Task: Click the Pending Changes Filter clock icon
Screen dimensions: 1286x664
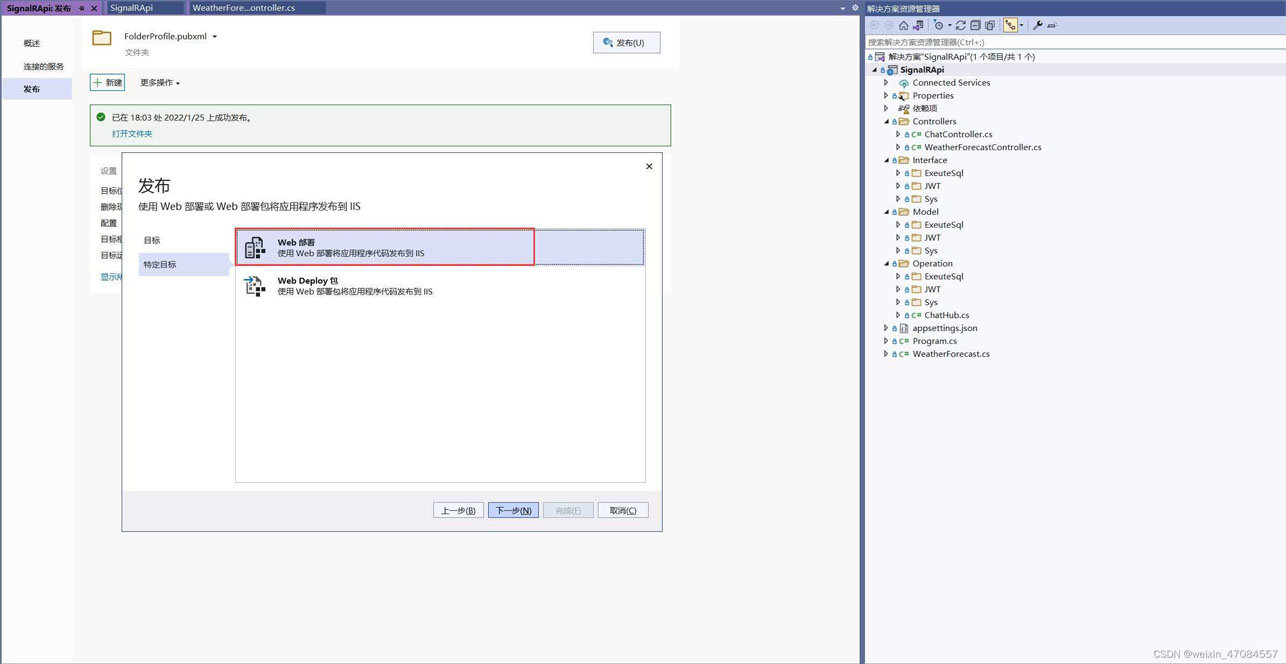Action: [x=939, y=25]
